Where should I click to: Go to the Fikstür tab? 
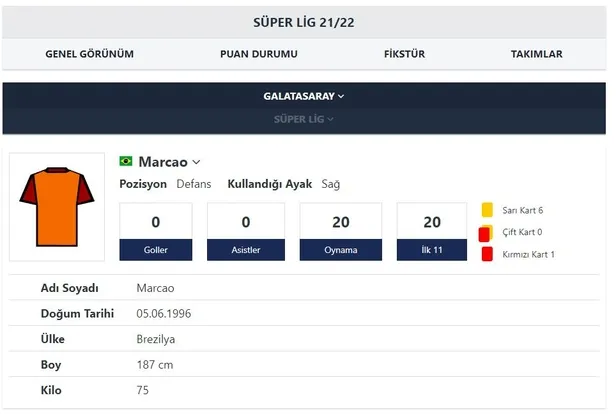[x=407, y=54]
